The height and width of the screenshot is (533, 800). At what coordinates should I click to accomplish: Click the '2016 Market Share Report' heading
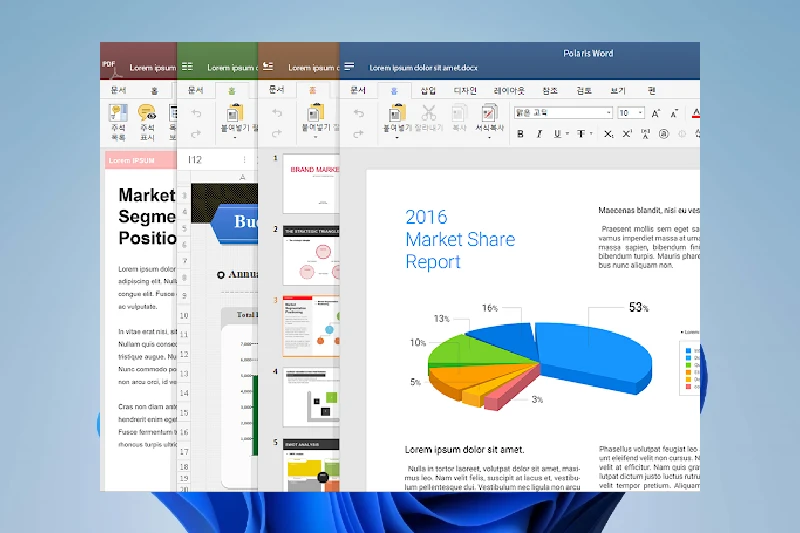pos(460,239)
